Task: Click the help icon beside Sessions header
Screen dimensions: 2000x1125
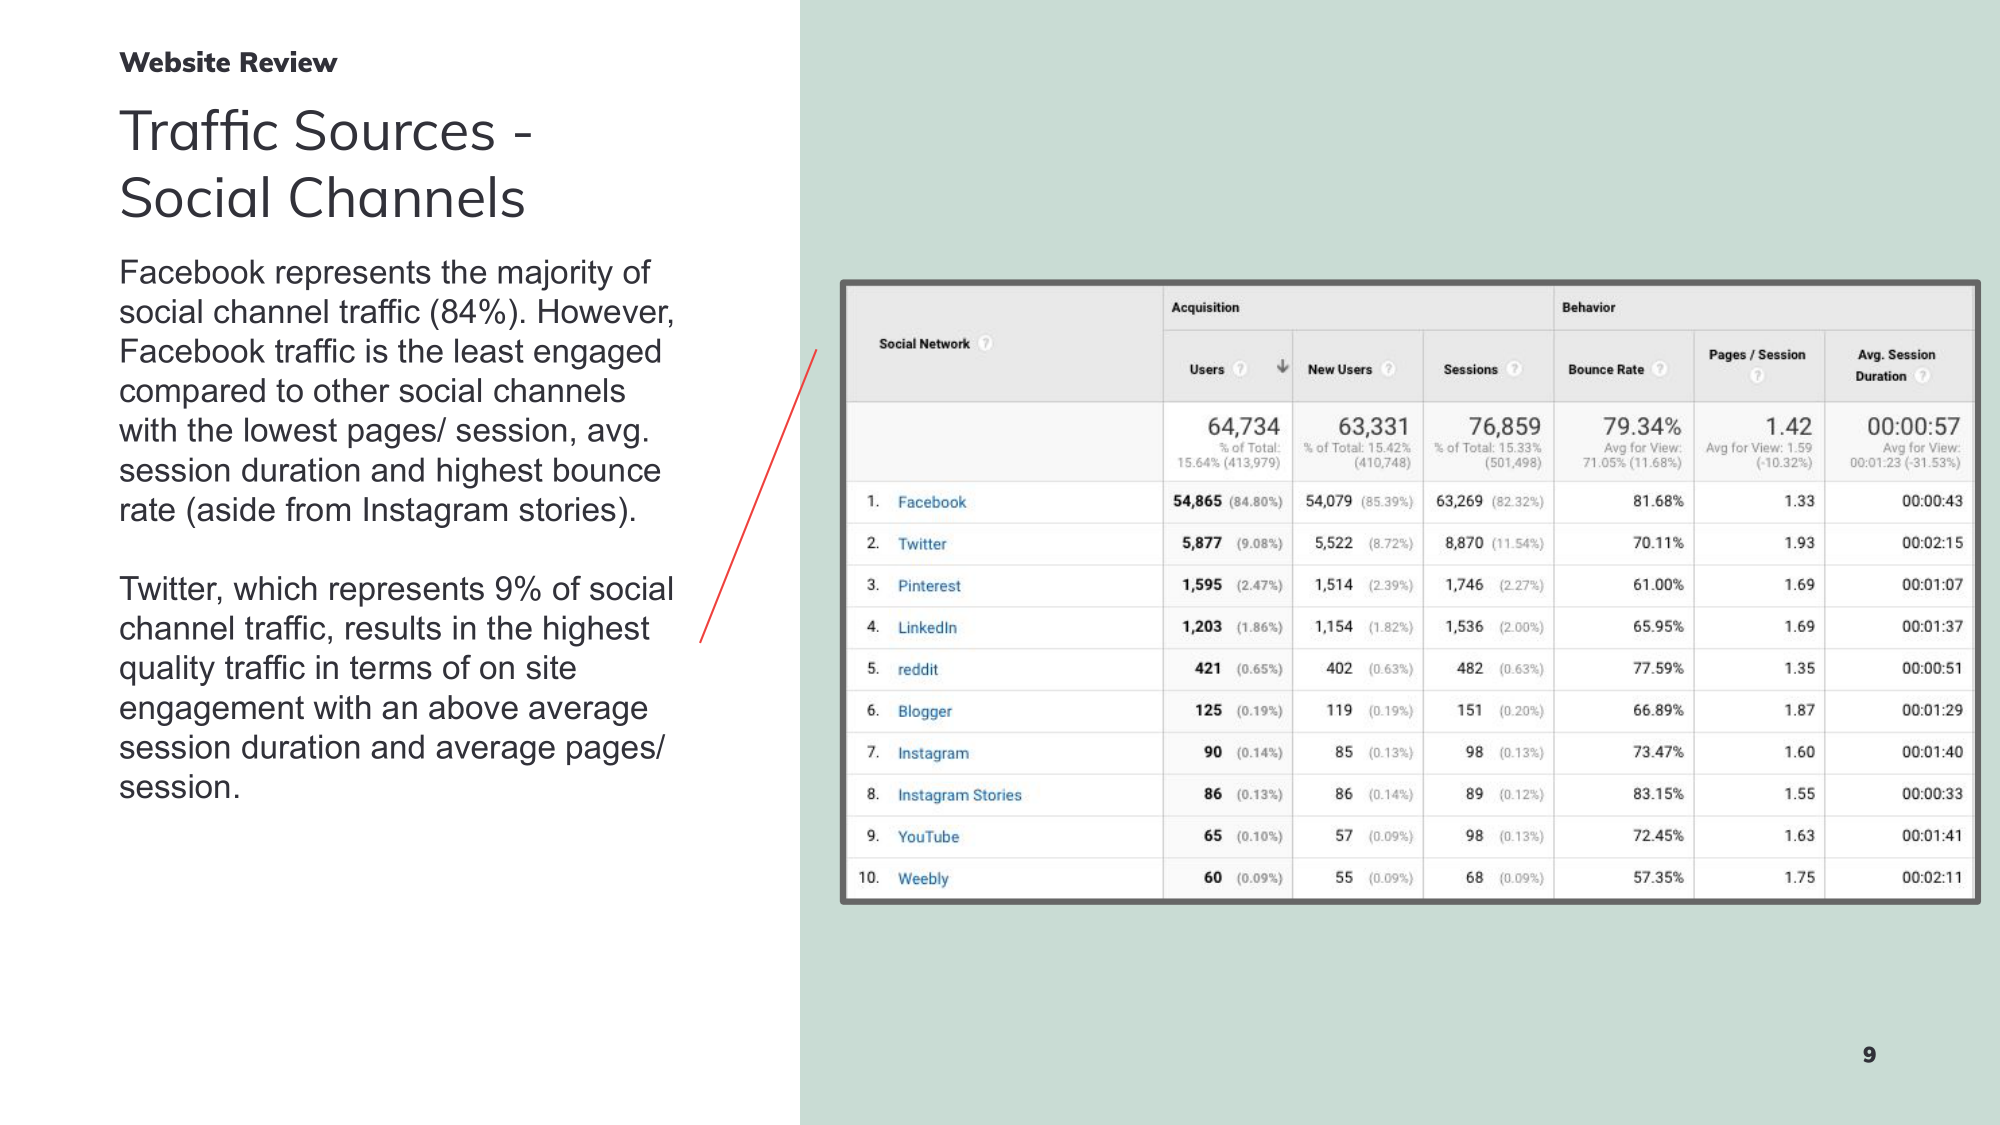Action: pyautogui.click(x=1514, y=369)
